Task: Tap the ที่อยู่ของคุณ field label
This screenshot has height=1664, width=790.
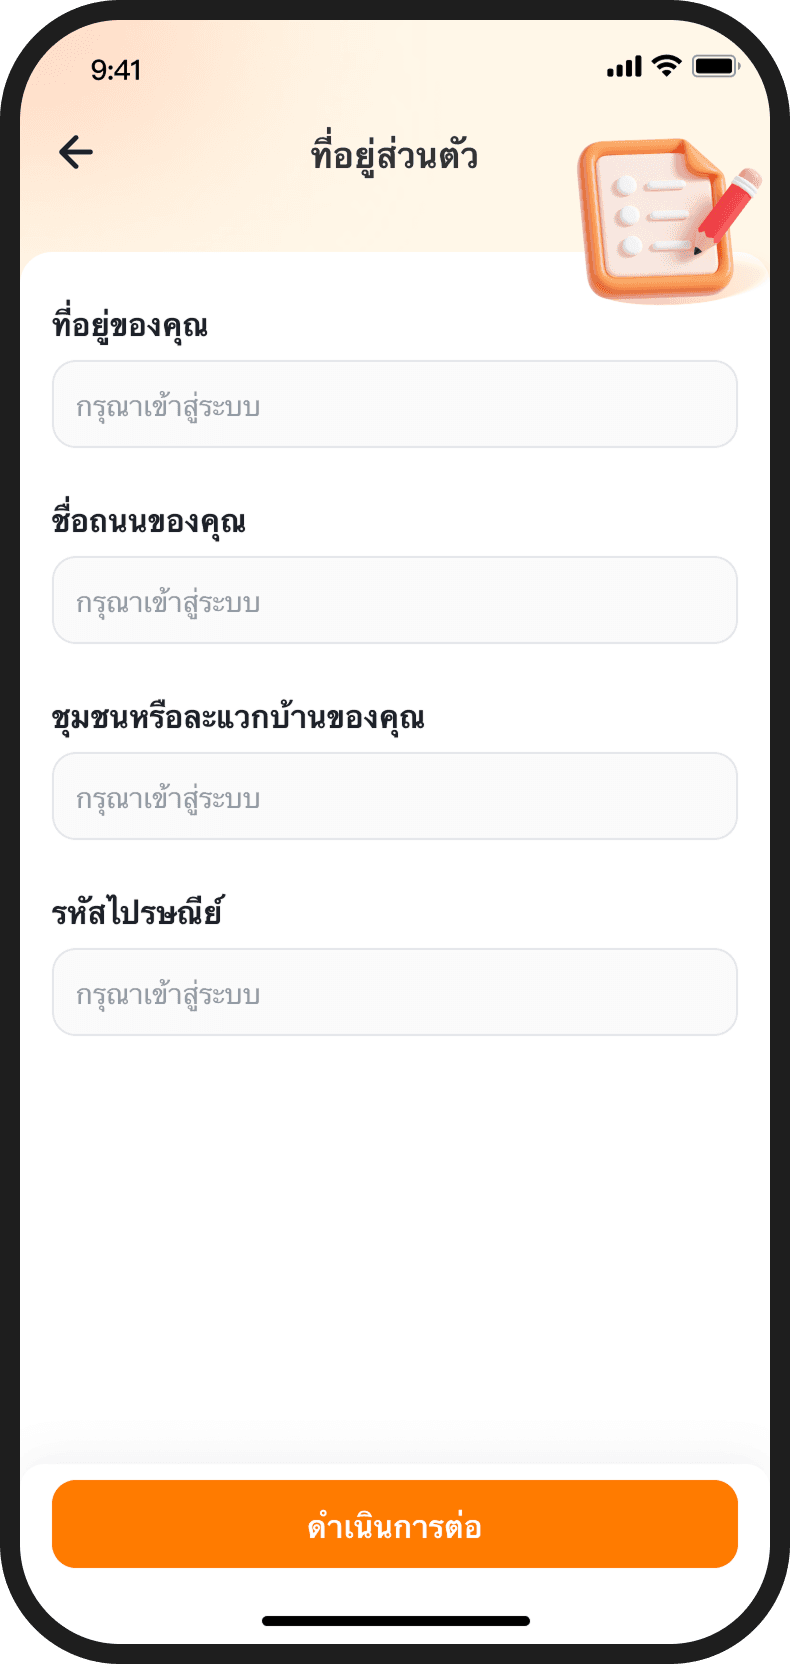Action: pyautogui.click(x=130, y=326)
